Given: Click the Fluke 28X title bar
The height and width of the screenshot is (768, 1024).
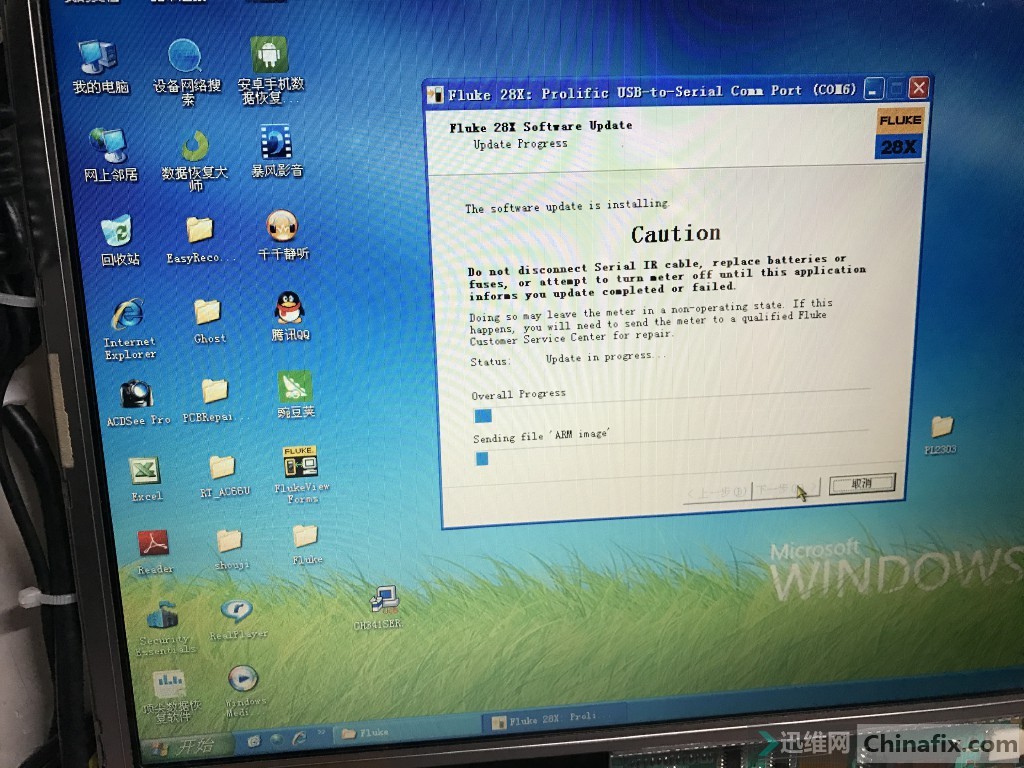Looking at the screenshot, I should pos(677,91).
